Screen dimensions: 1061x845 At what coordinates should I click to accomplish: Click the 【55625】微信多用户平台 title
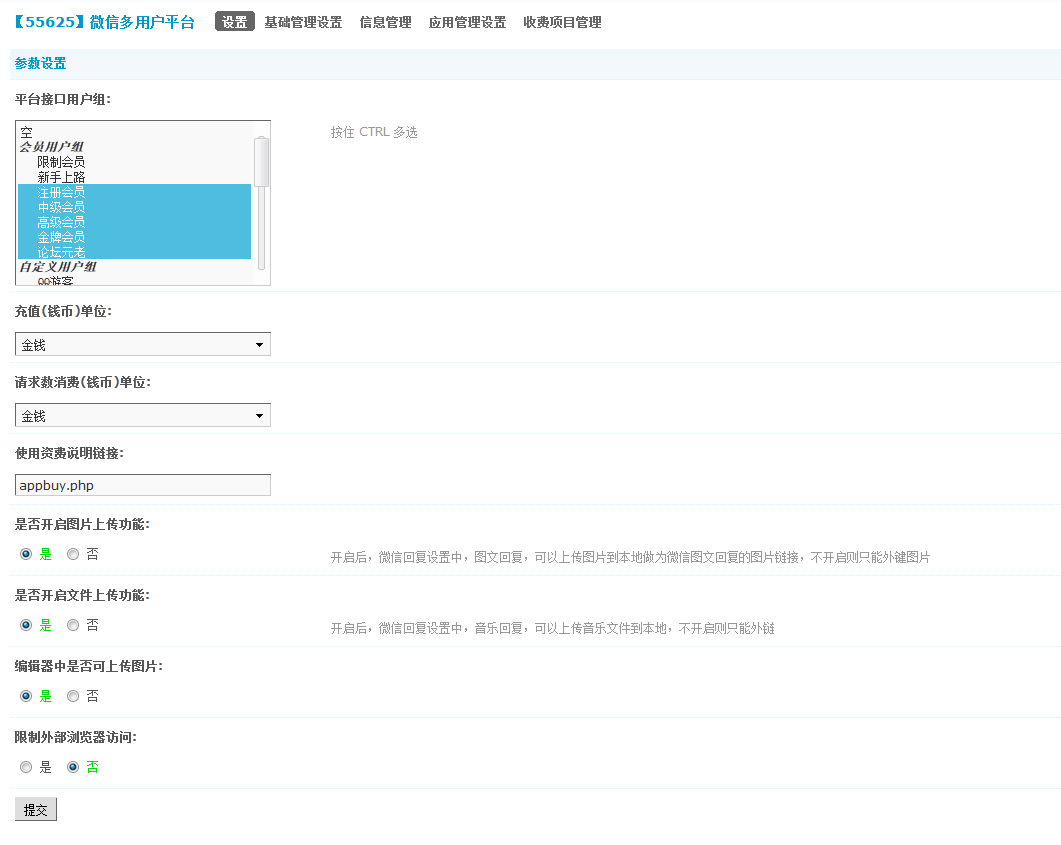click(105, 22)
